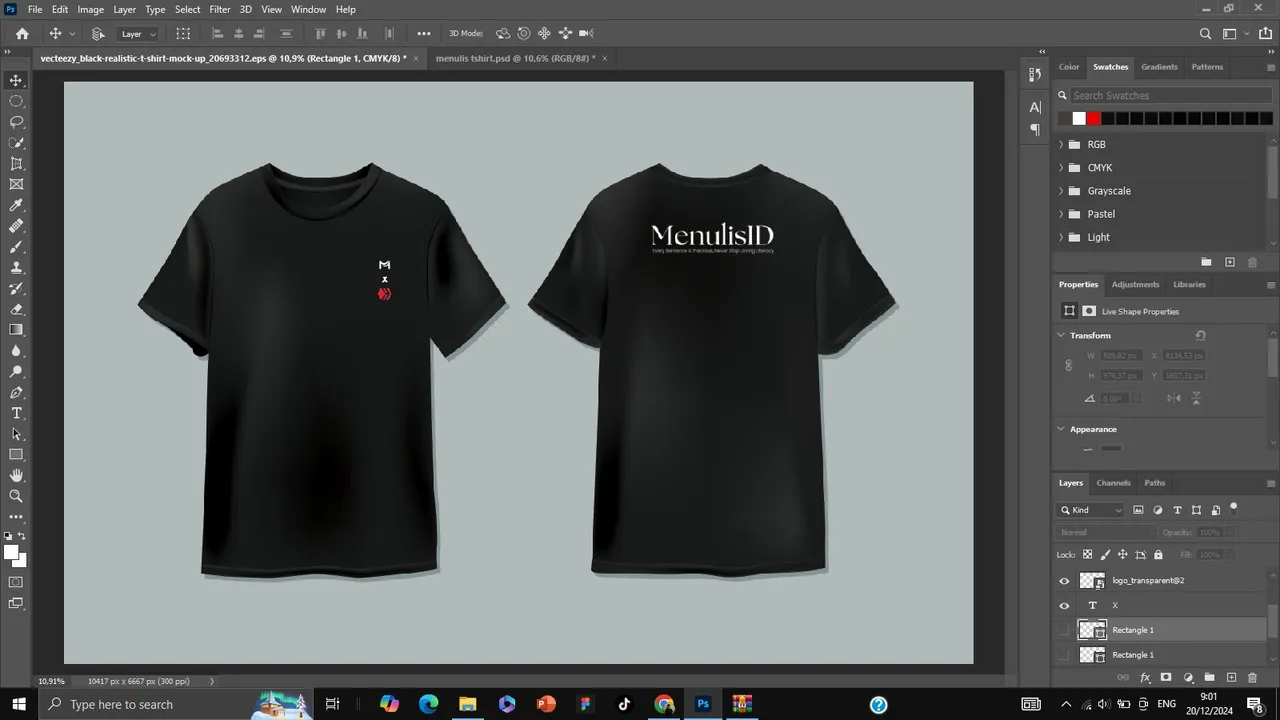
Task: Create new fill or adjustment layer
Action: coord(1188,678)
